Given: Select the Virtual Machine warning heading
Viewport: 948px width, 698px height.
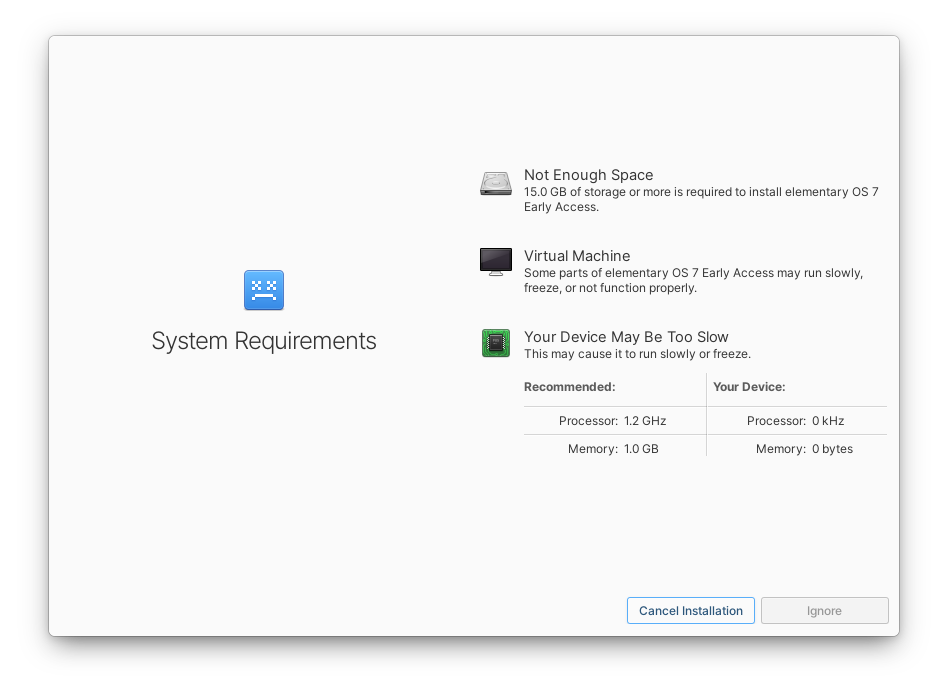Looking at the screenshot, I should (x=577, y=255).
